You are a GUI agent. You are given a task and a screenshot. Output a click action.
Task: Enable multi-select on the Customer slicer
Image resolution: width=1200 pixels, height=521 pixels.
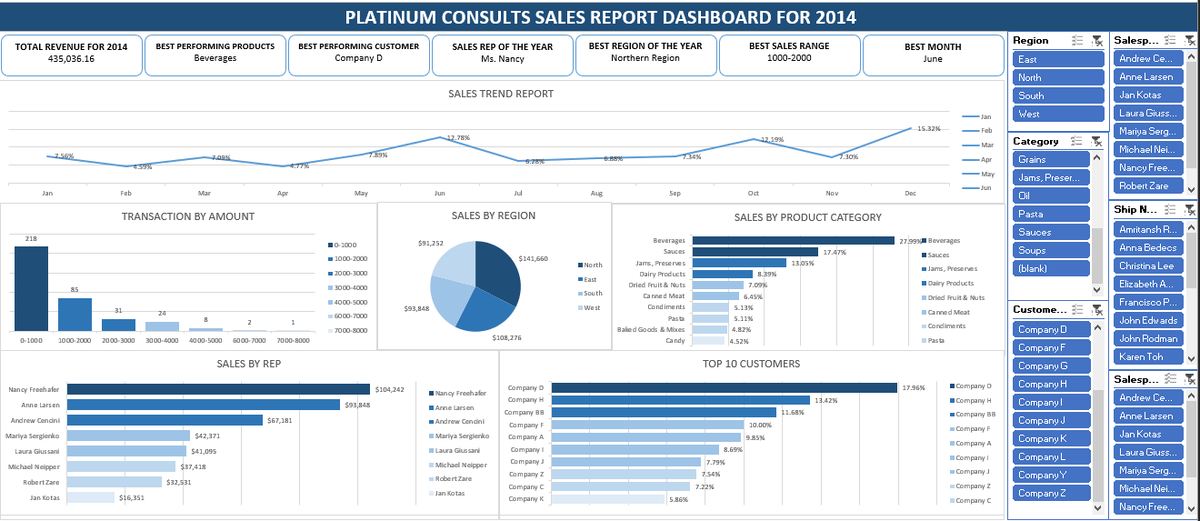[x=1077, y=310]
